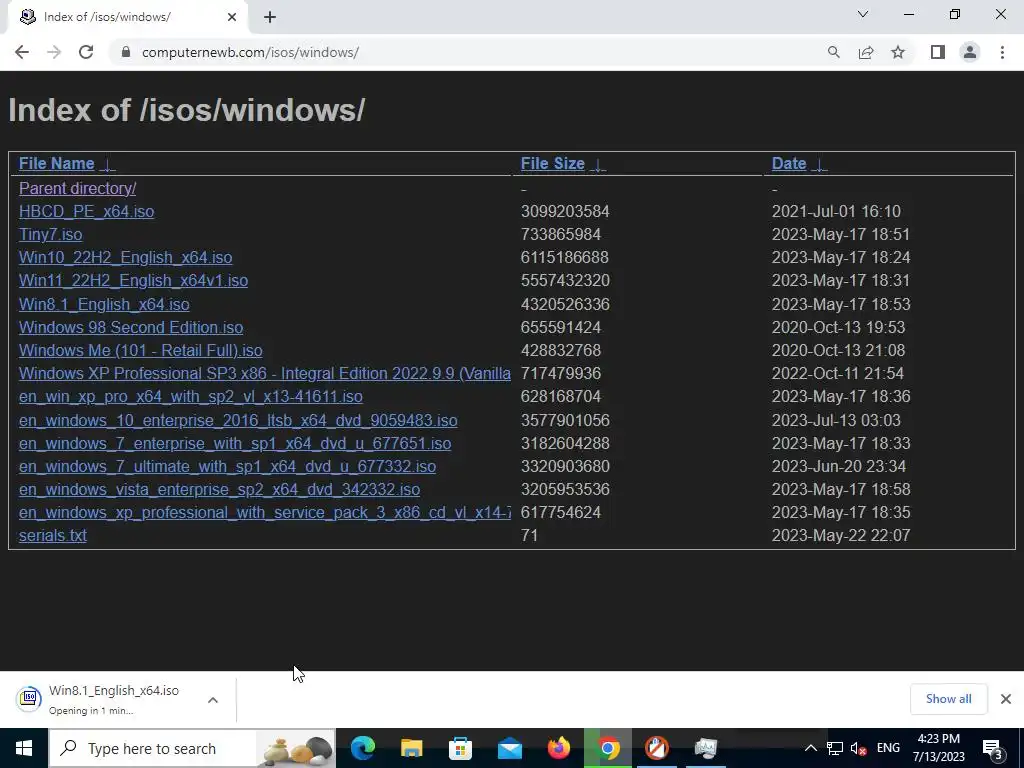
Task: Click the forward navigation arrow
Action: pos(54,52)
